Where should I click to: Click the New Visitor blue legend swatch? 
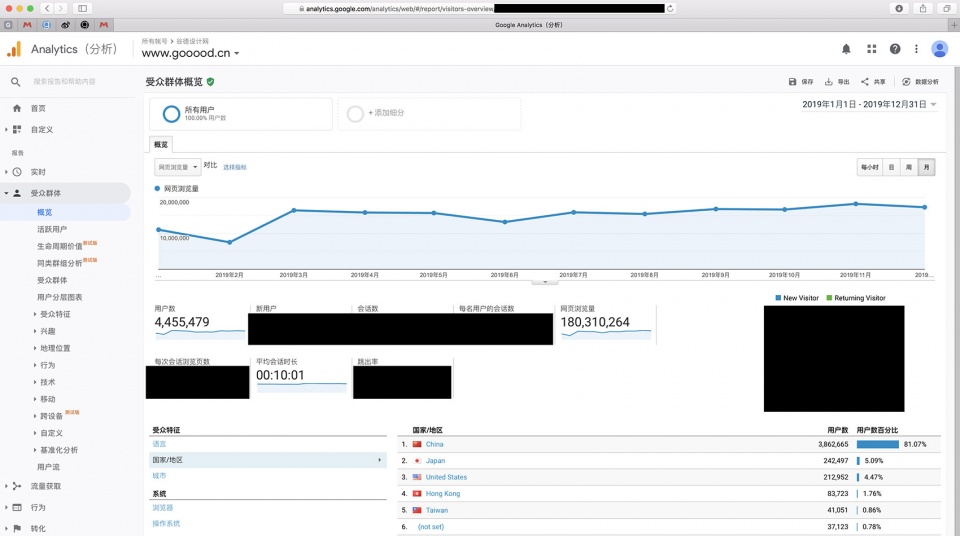pyautogui.click(x=778, y=298)
